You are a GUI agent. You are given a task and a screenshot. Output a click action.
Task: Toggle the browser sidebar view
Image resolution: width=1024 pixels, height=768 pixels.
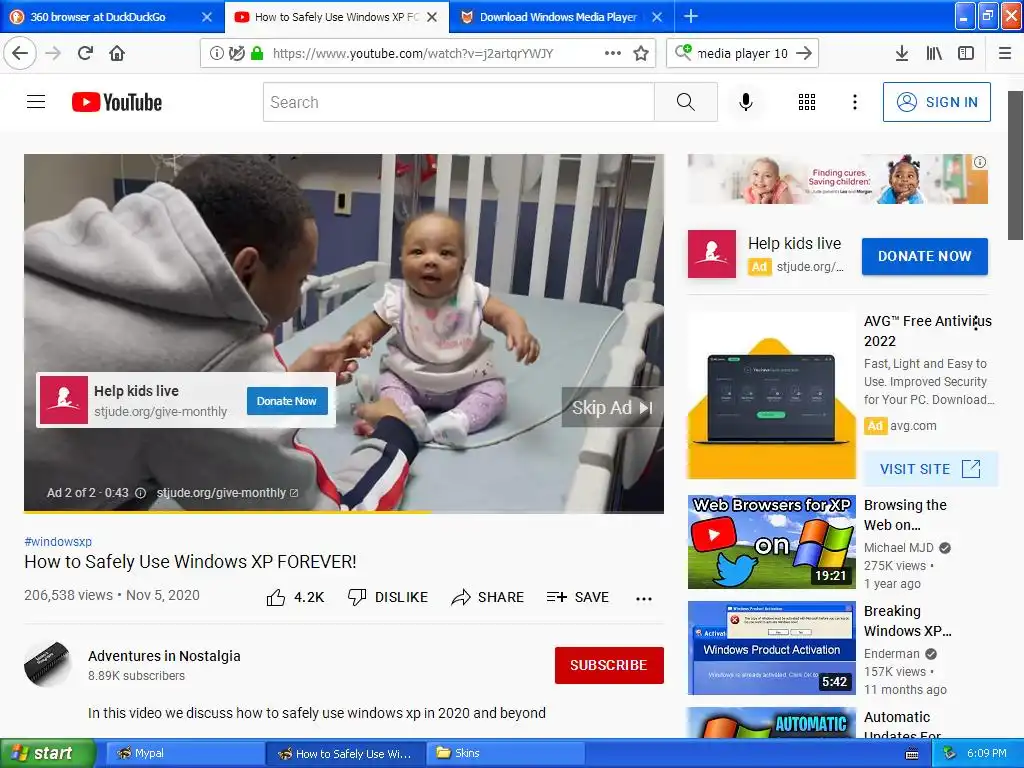pos(966,53)
